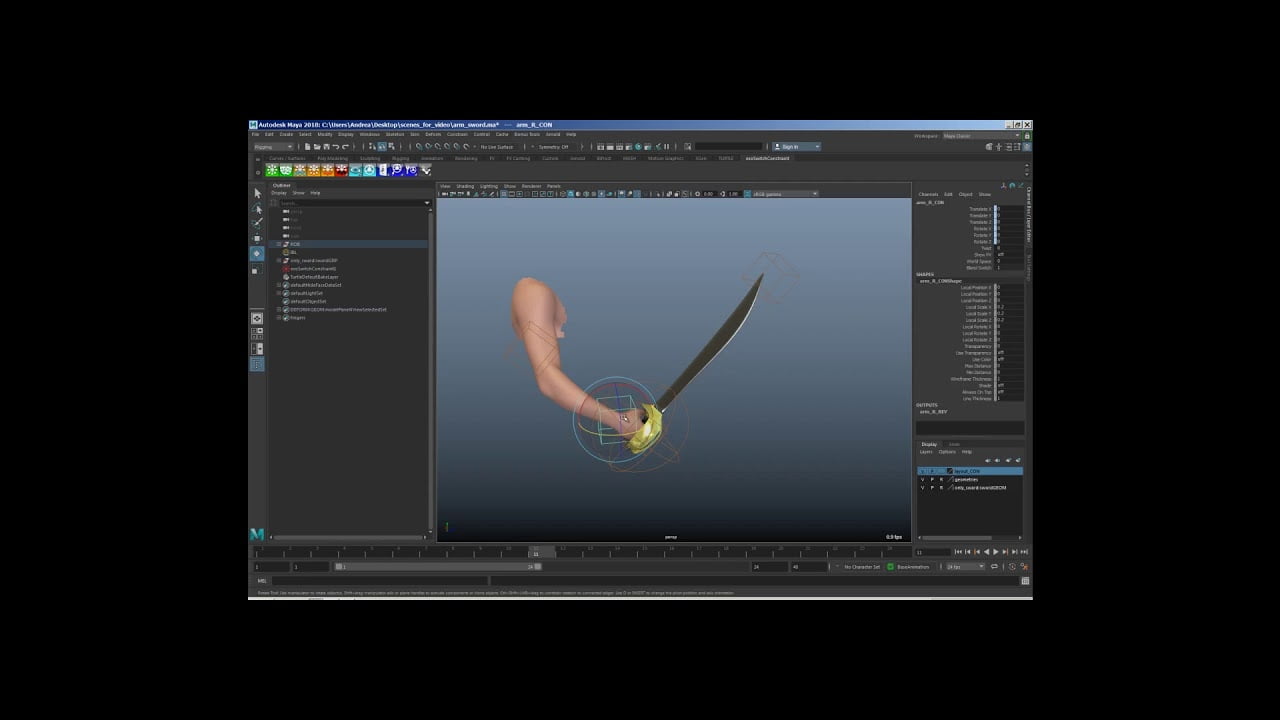This screenshot has width=1280, height=720.
Task: Click the Undo arrow in status line
Action: 336,147
